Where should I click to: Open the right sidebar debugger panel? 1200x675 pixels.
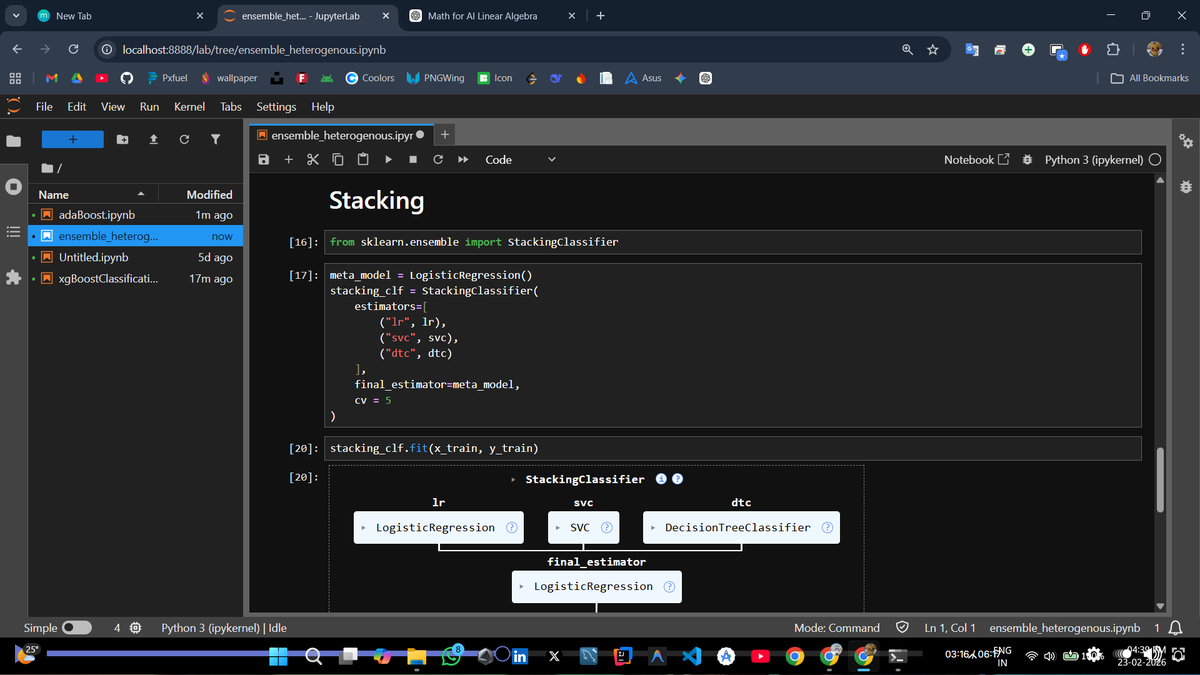pos(1186,187)
